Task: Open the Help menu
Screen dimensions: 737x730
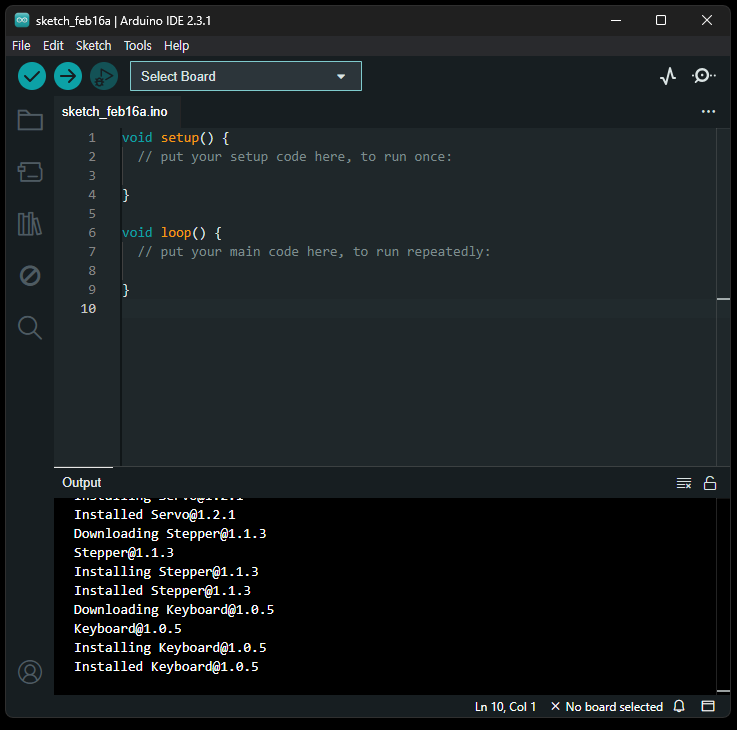Action: coord(176,46)
